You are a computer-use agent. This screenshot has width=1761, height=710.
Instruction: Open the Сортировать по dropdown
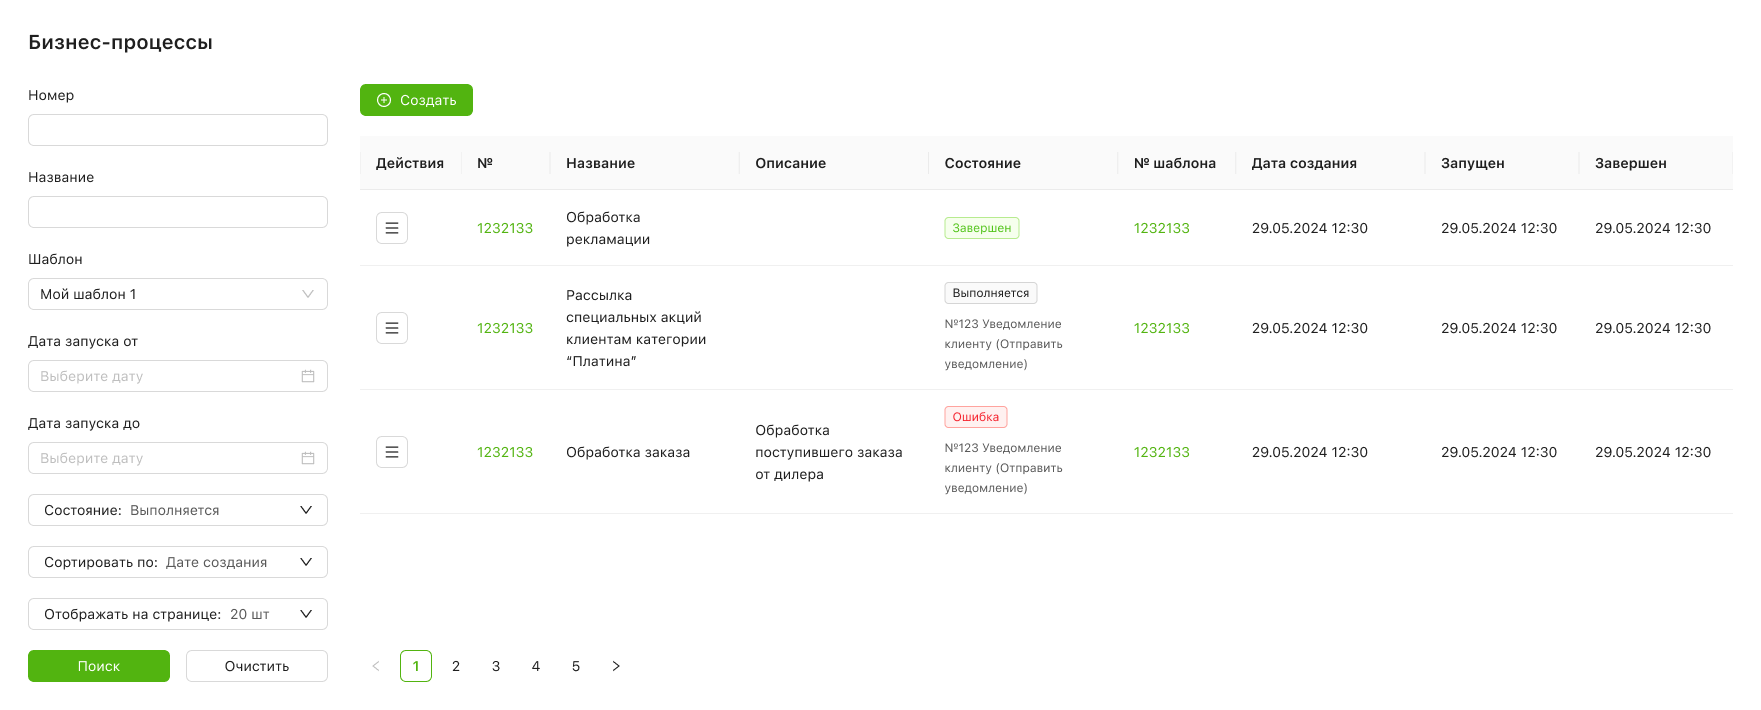pyautogui.click(x=178, y=562)
